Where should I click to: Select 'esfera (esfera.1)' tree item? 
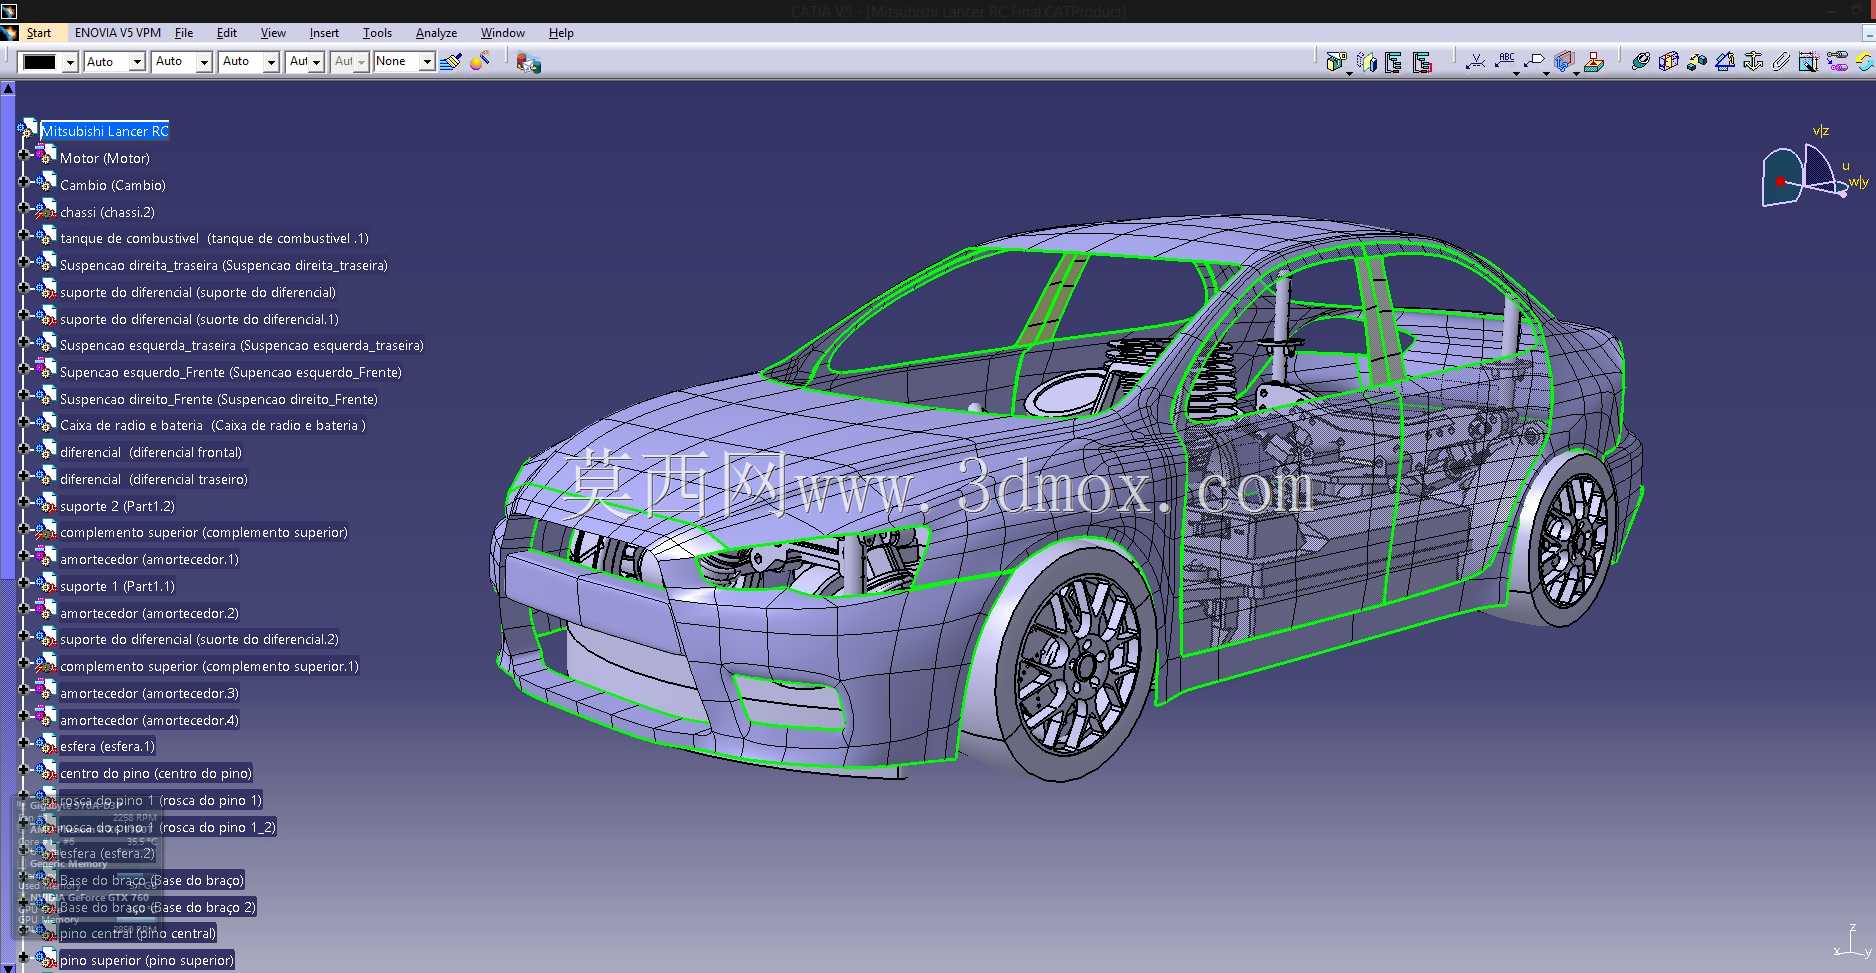tap(107, 746)
